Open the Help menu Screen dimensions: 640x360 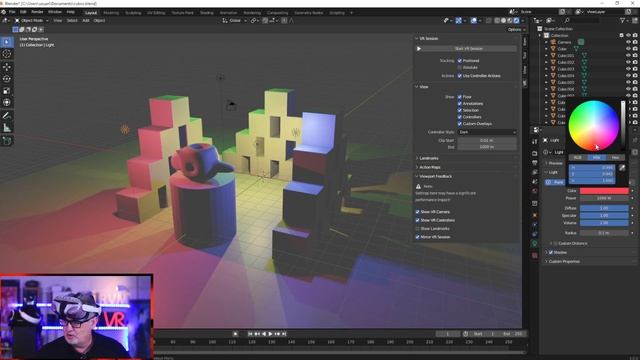(x=71, y=12)
